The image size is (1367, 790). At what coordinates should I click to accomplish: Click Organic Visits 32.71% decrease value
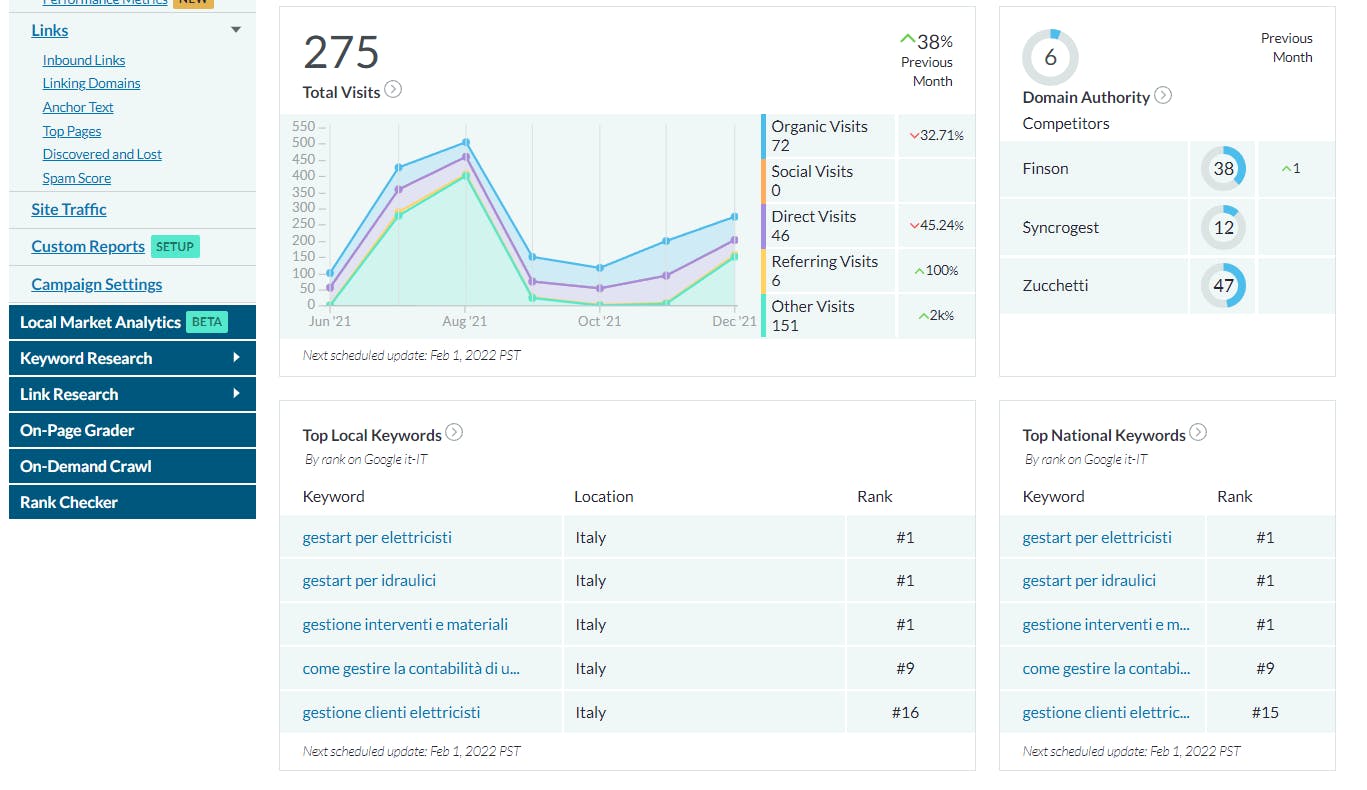(936, 135)
